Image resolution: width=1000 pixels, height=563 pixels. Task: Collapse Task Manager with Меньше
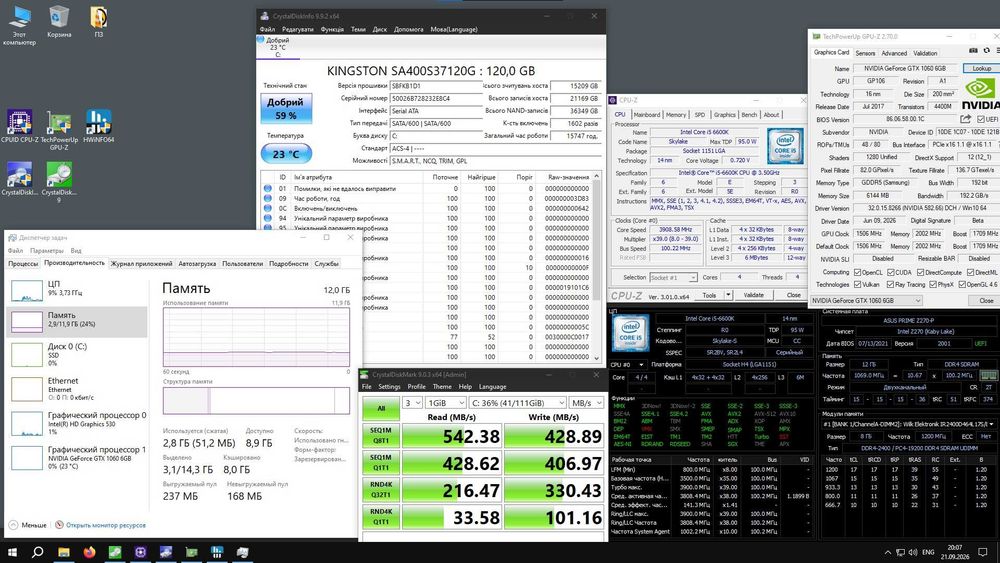27,525
